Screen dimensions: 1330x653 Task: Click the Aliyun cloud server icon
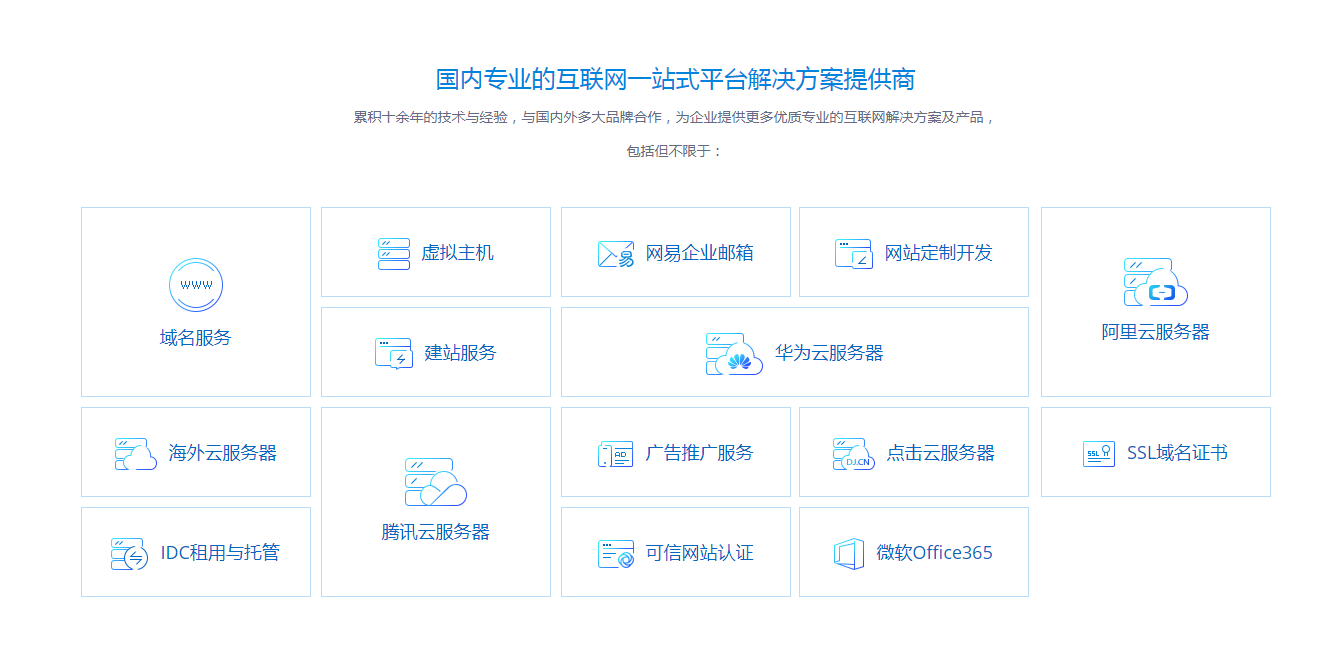click(1155, 282)
